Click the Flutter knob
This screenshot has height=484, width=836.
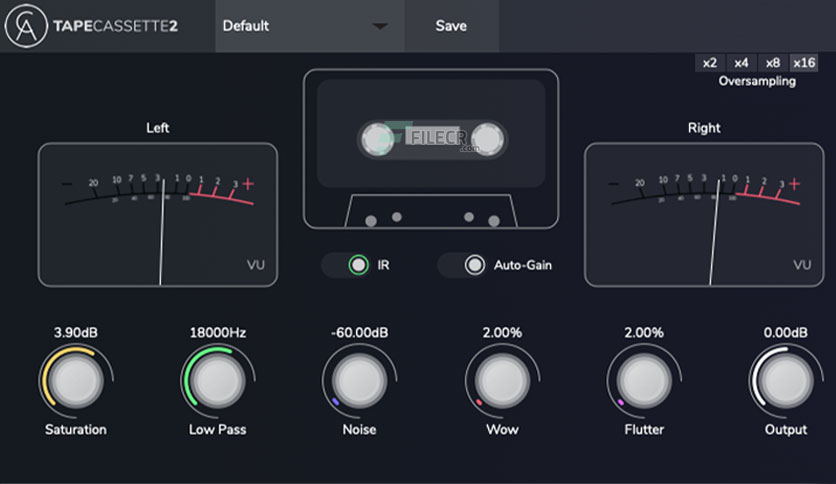pos(644,381)
